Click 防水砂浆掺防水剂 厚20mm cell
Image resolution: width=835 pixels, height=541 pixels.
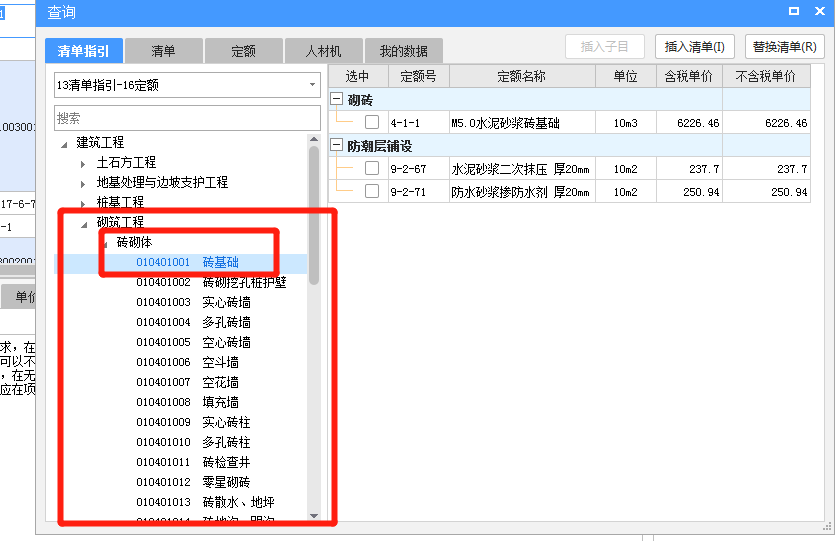pyautogui.click(x=522, y=192)
